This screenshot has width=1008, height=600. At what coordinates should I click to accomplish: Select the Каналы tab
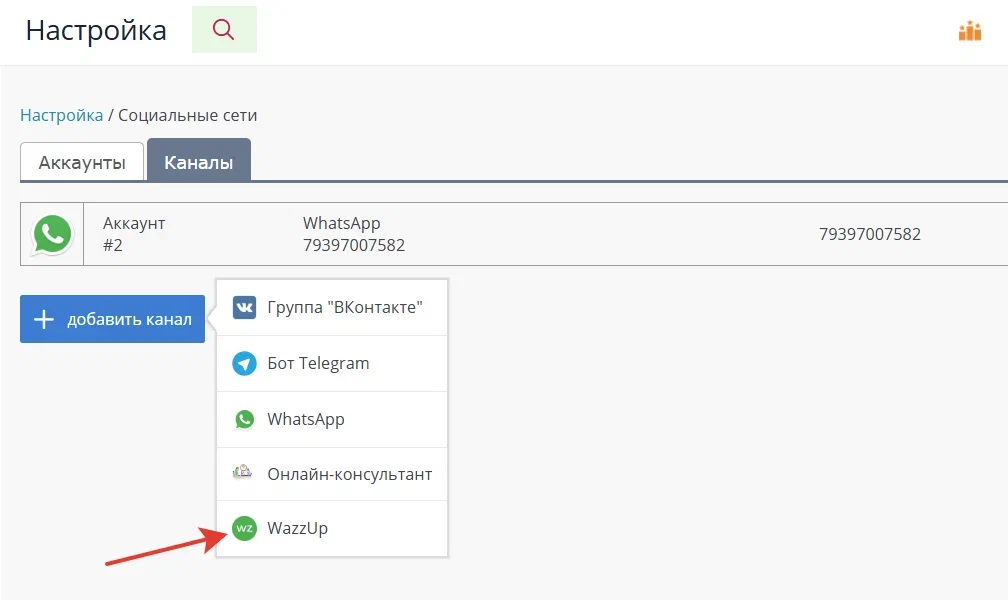(199, 163)
